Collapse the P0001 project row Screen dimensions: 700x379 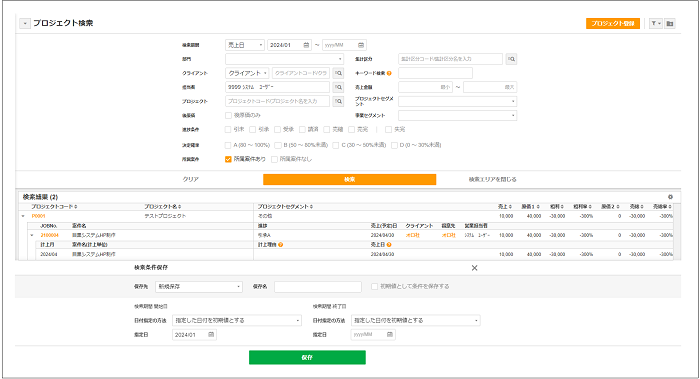pos(23,216)
